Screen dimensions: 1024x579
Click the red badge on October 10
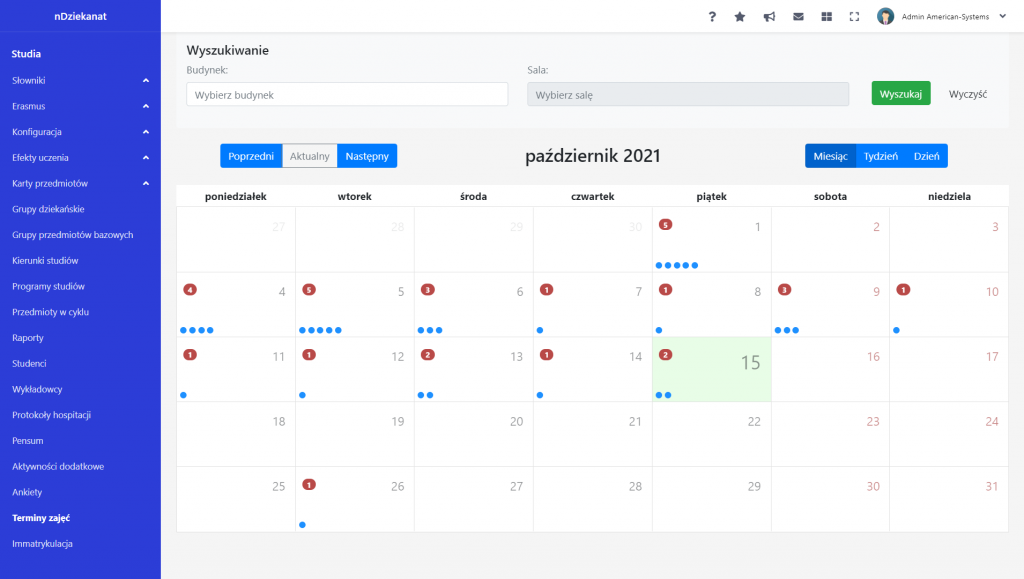click(x=903, y=289)
